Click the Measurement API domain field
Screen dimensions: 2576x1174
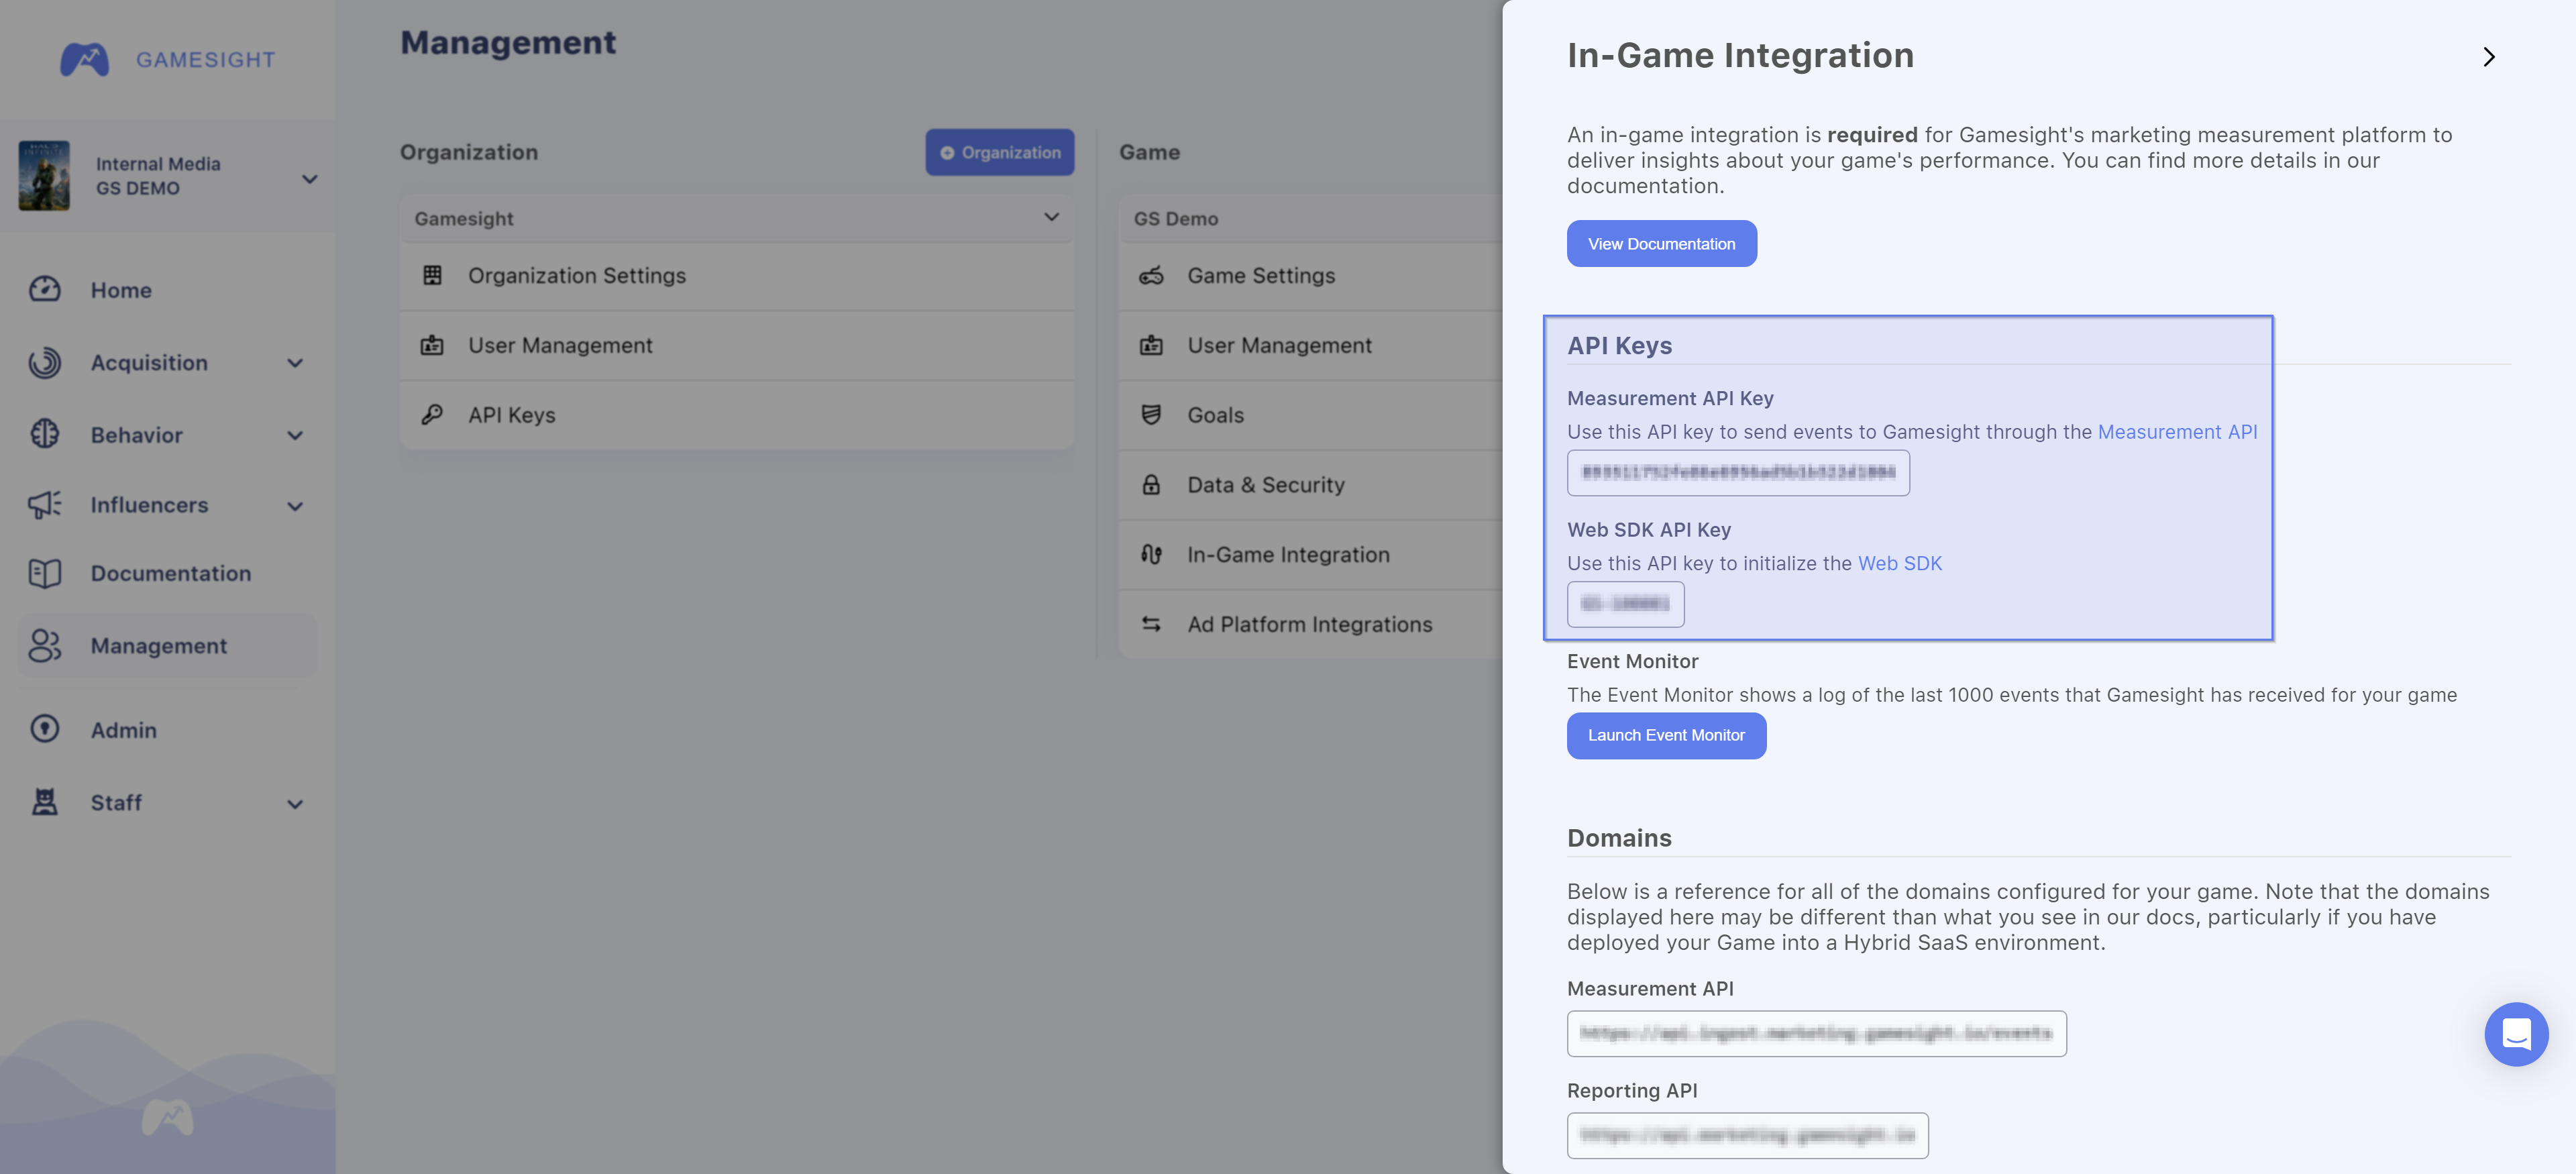pyautogui.click(x=1816, y=1033)
